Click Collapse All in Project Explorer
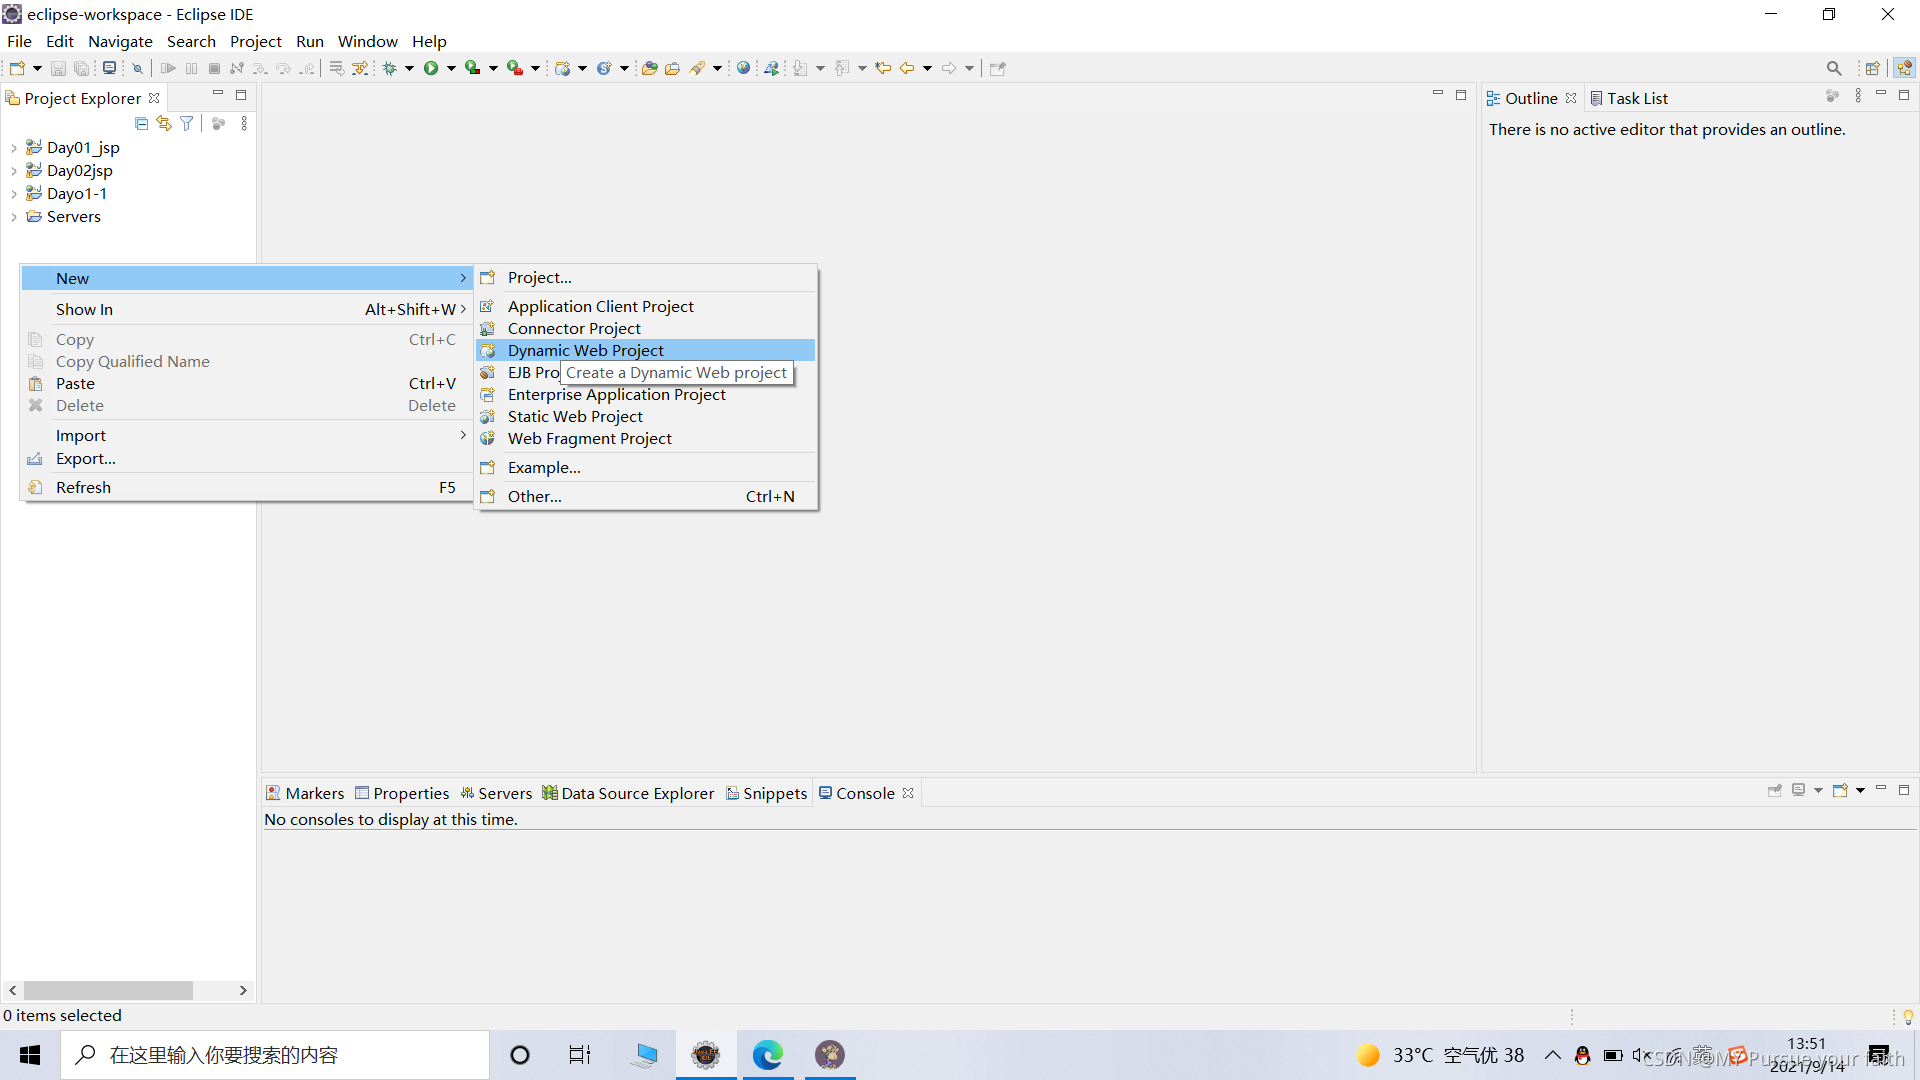 (x=141, y=123)
